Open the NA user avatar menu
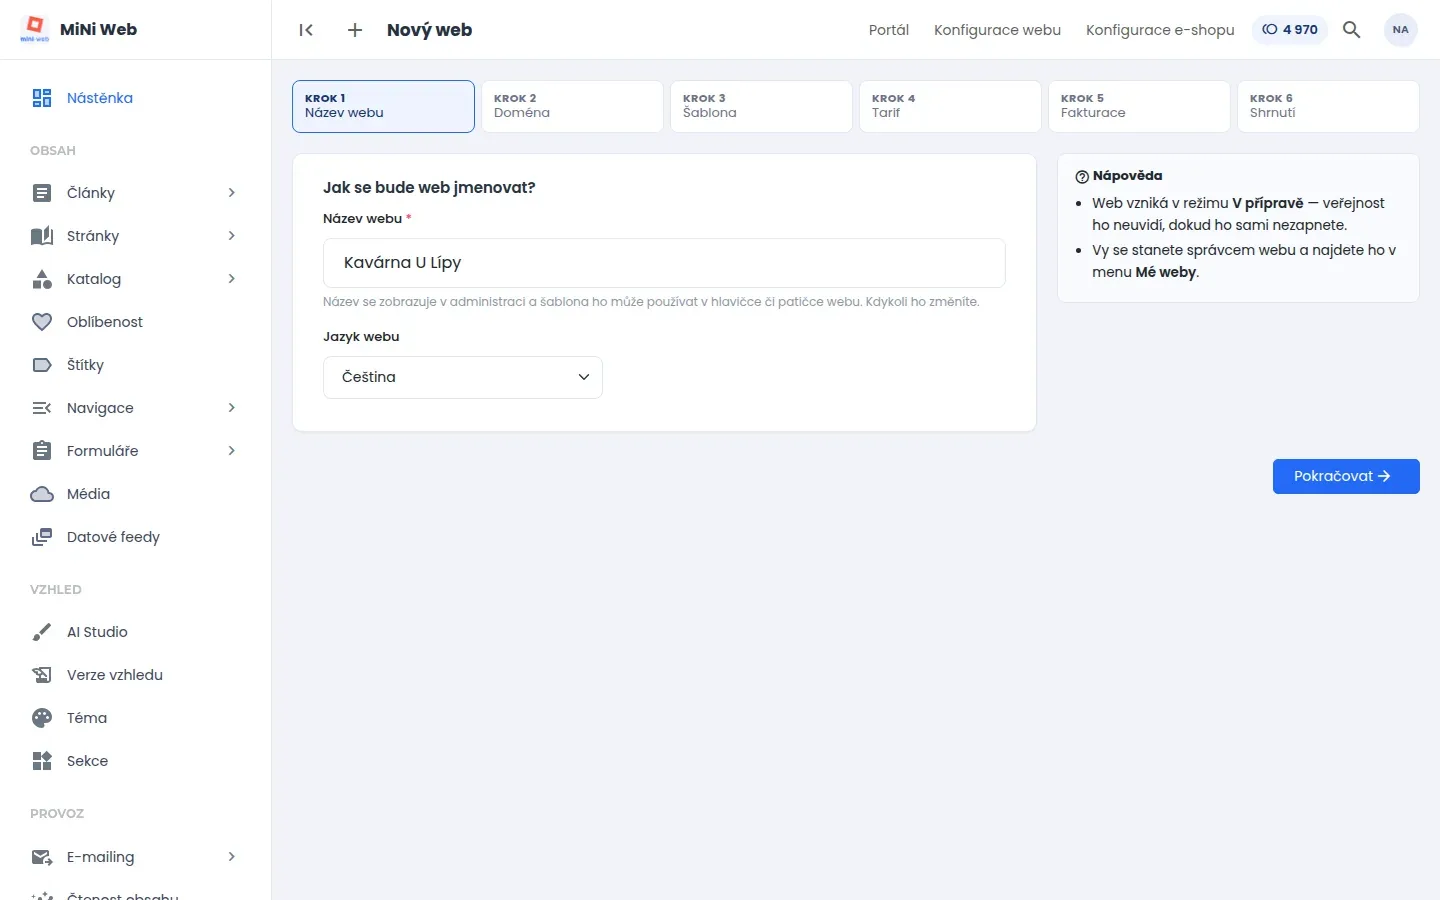 coord(1401,30)
